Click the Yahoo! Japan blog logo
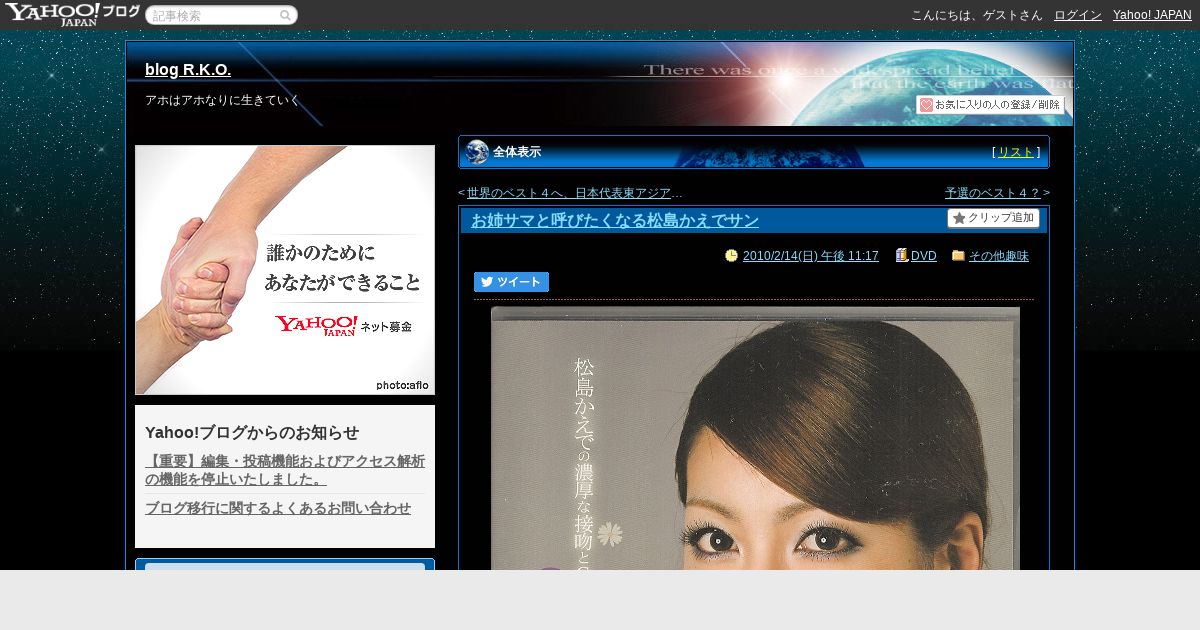 coord(72,14)
